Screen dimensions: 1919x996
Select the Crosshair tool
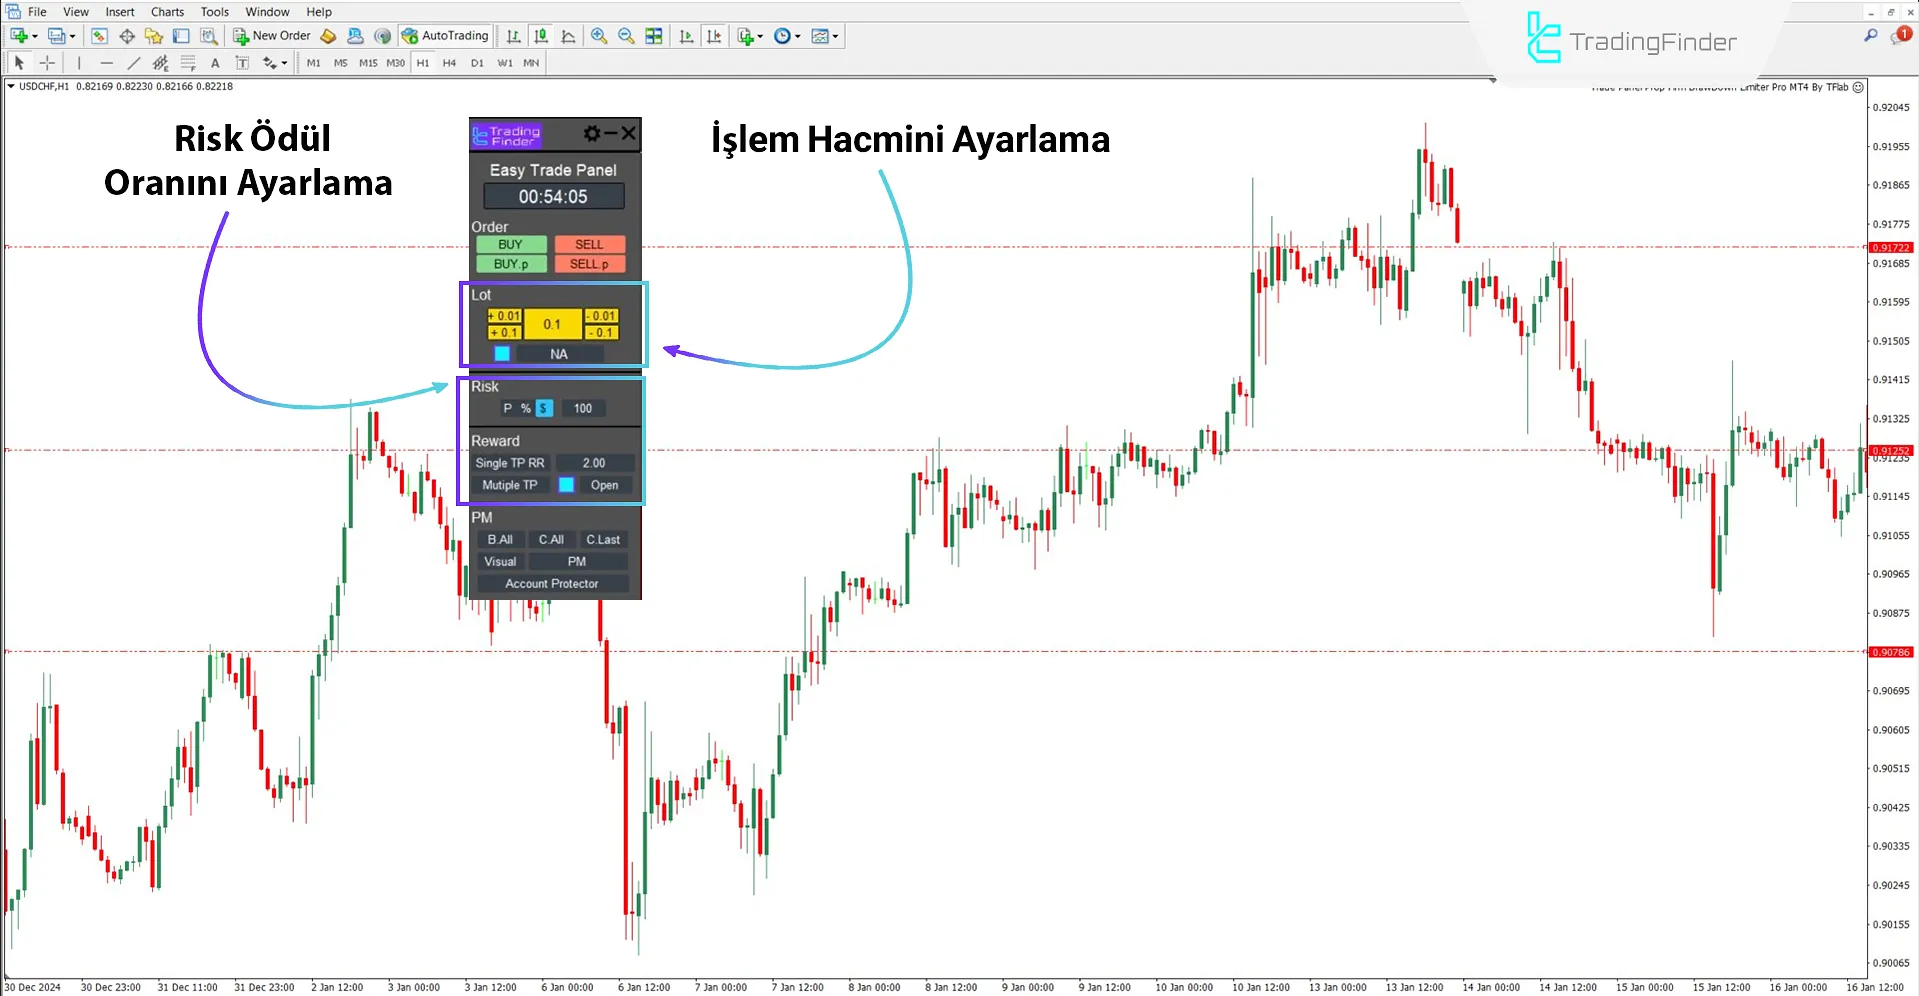click(x=47, y=62)
